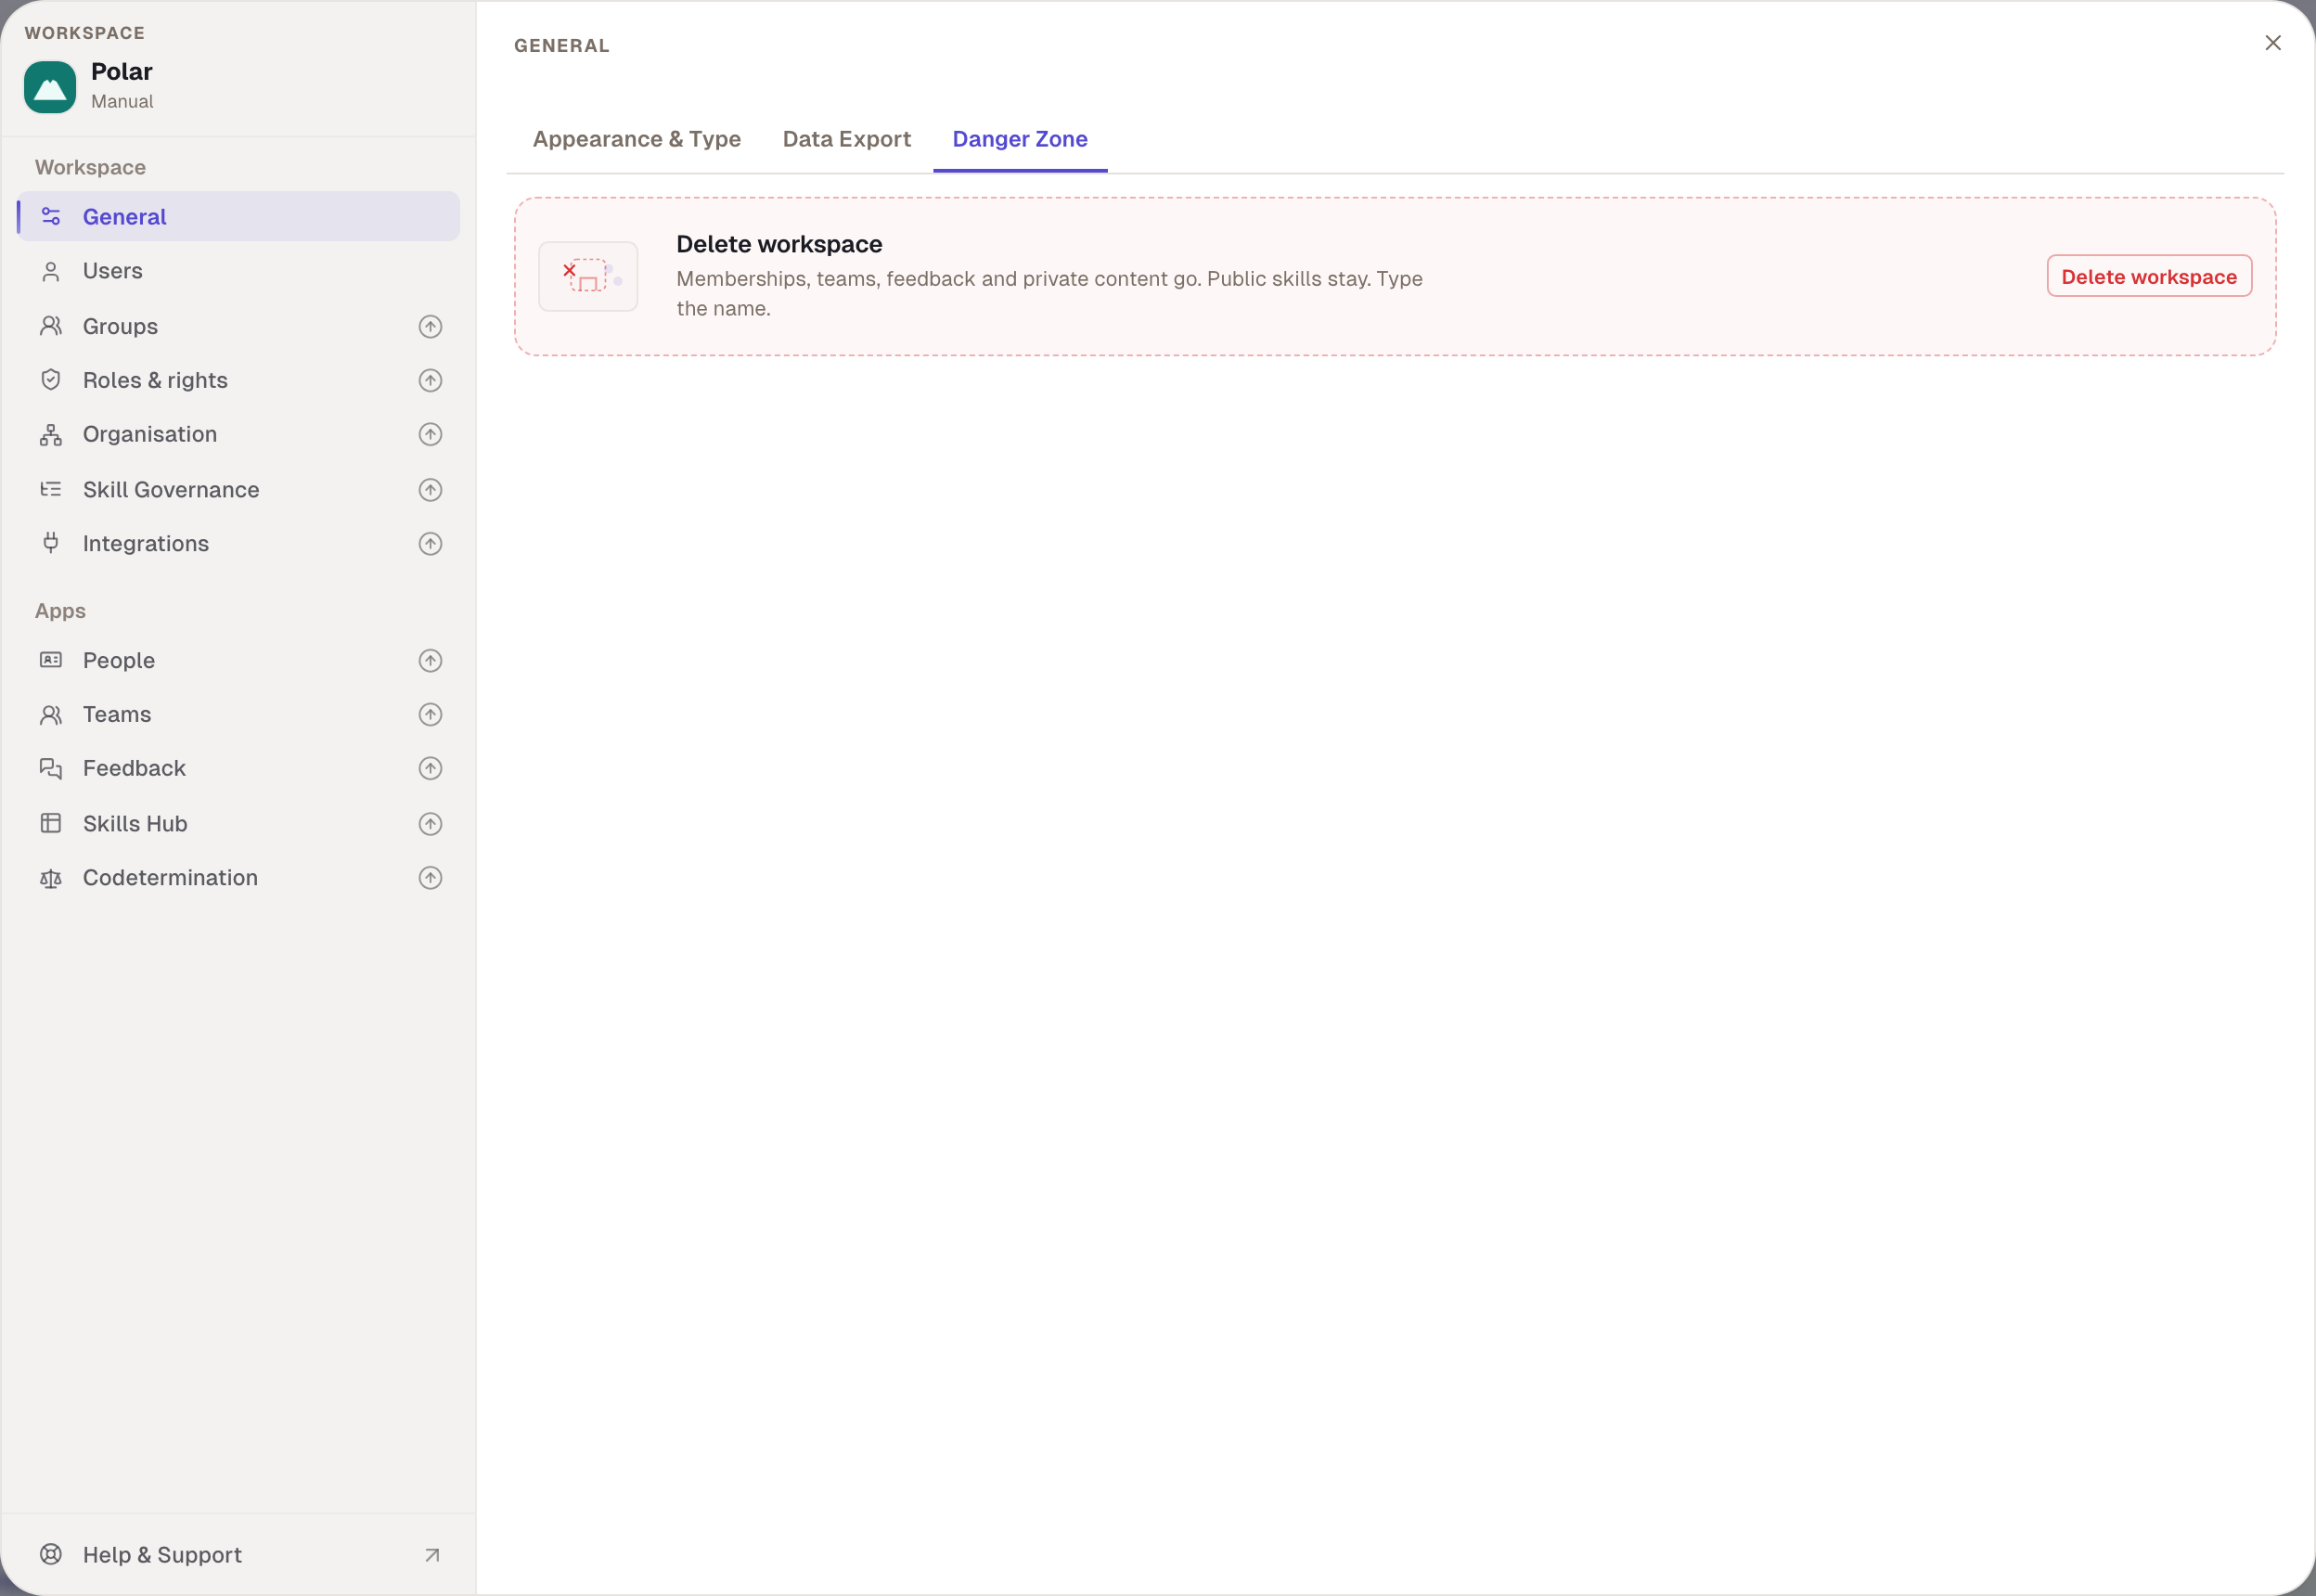The height and width of the screenshot is (1596, 2316).
Task: Switch to the Appearance & Type tab
Action: pos(637,139)
